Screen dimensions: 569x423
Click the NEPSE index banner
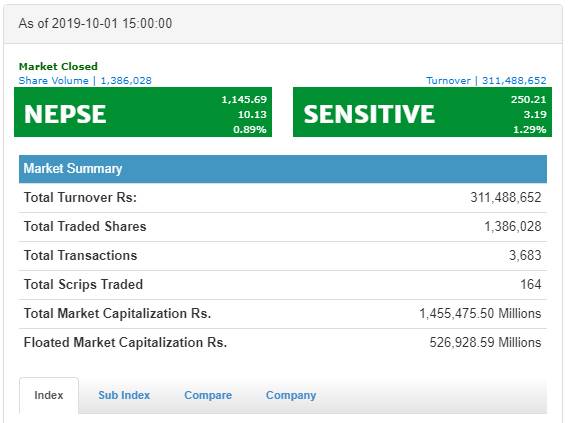[143, 112]
